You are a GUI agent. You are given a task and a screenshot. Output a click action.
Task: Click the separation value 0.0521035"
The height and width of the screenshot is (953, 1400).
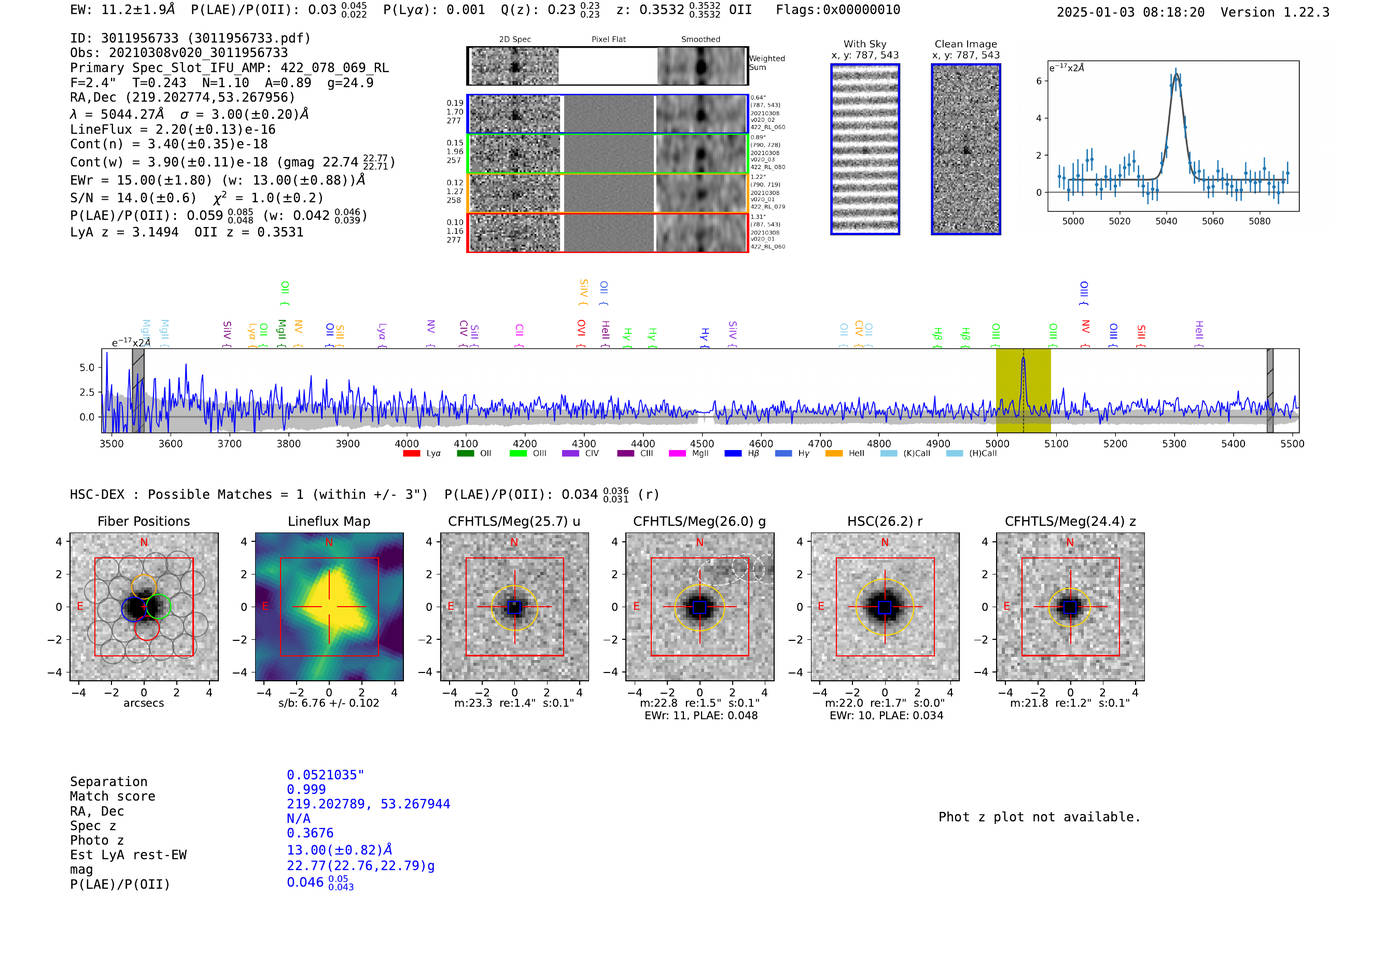(326, 775)
